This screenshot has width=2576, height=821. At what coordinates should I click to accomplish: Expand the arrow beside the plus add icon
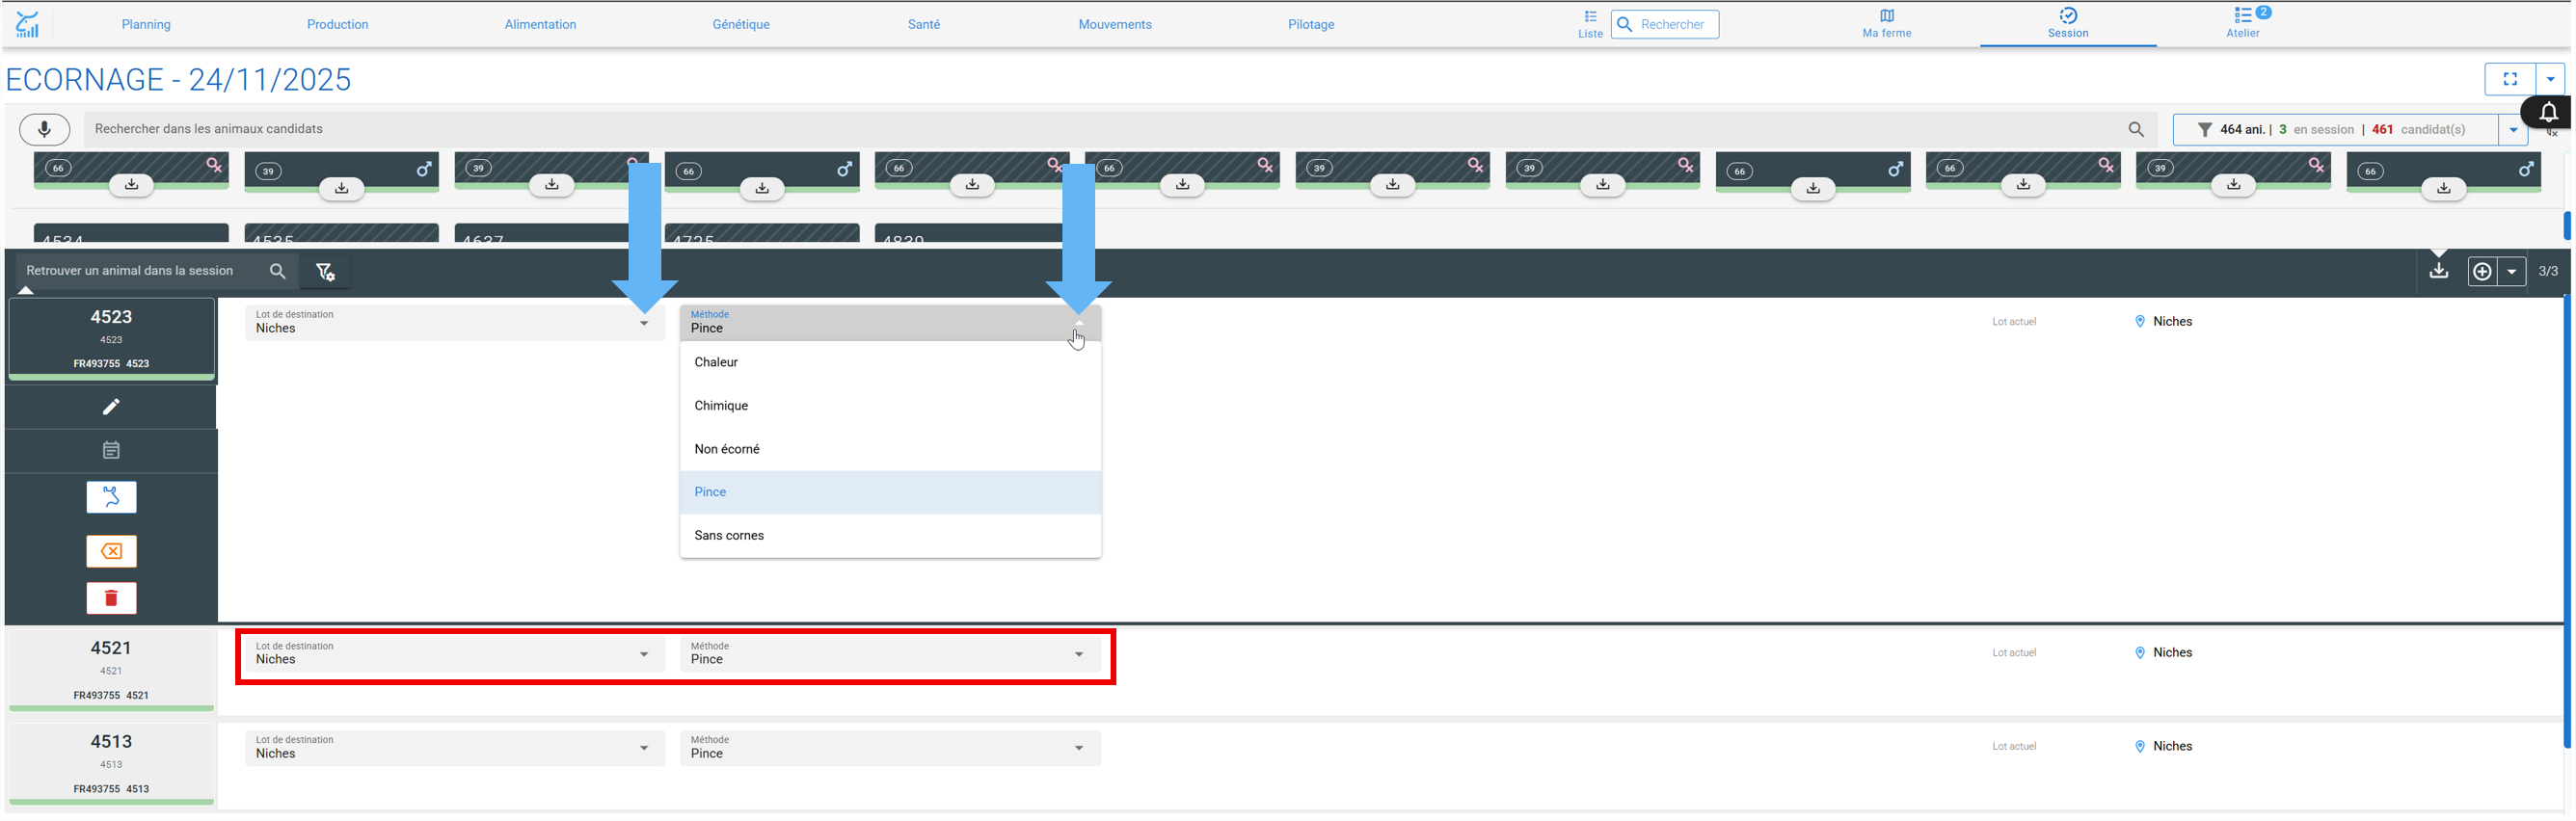click(x=2511, y=271)
